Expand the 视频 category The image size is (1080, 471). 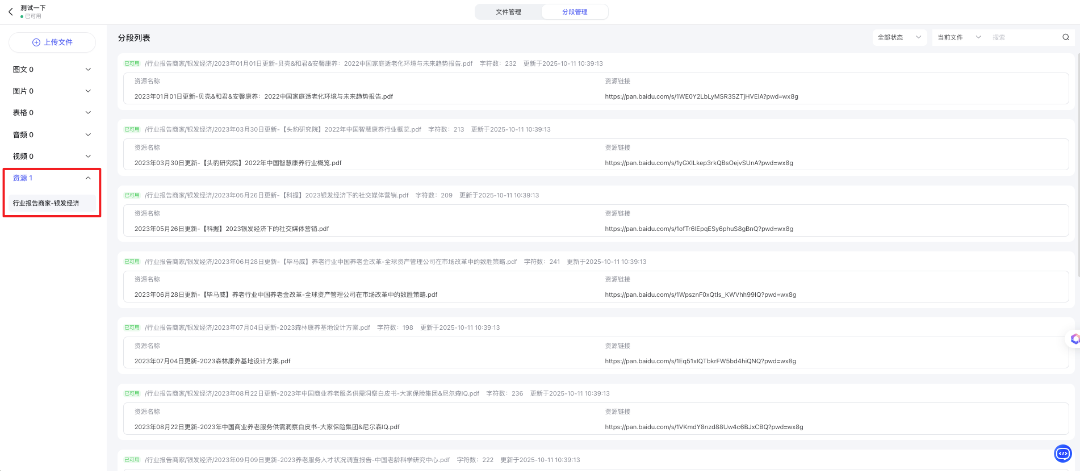[89, 156]
